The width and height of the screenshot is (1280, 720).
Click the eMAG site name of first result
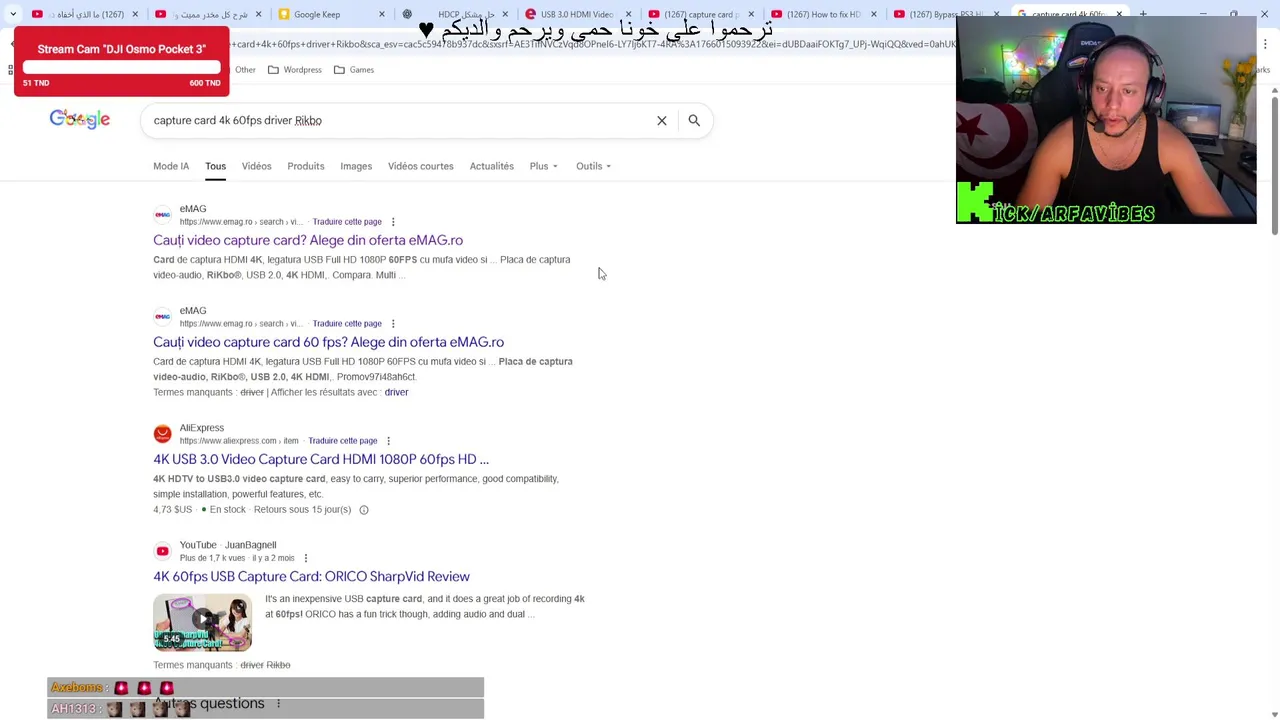[x=193, y=209]
